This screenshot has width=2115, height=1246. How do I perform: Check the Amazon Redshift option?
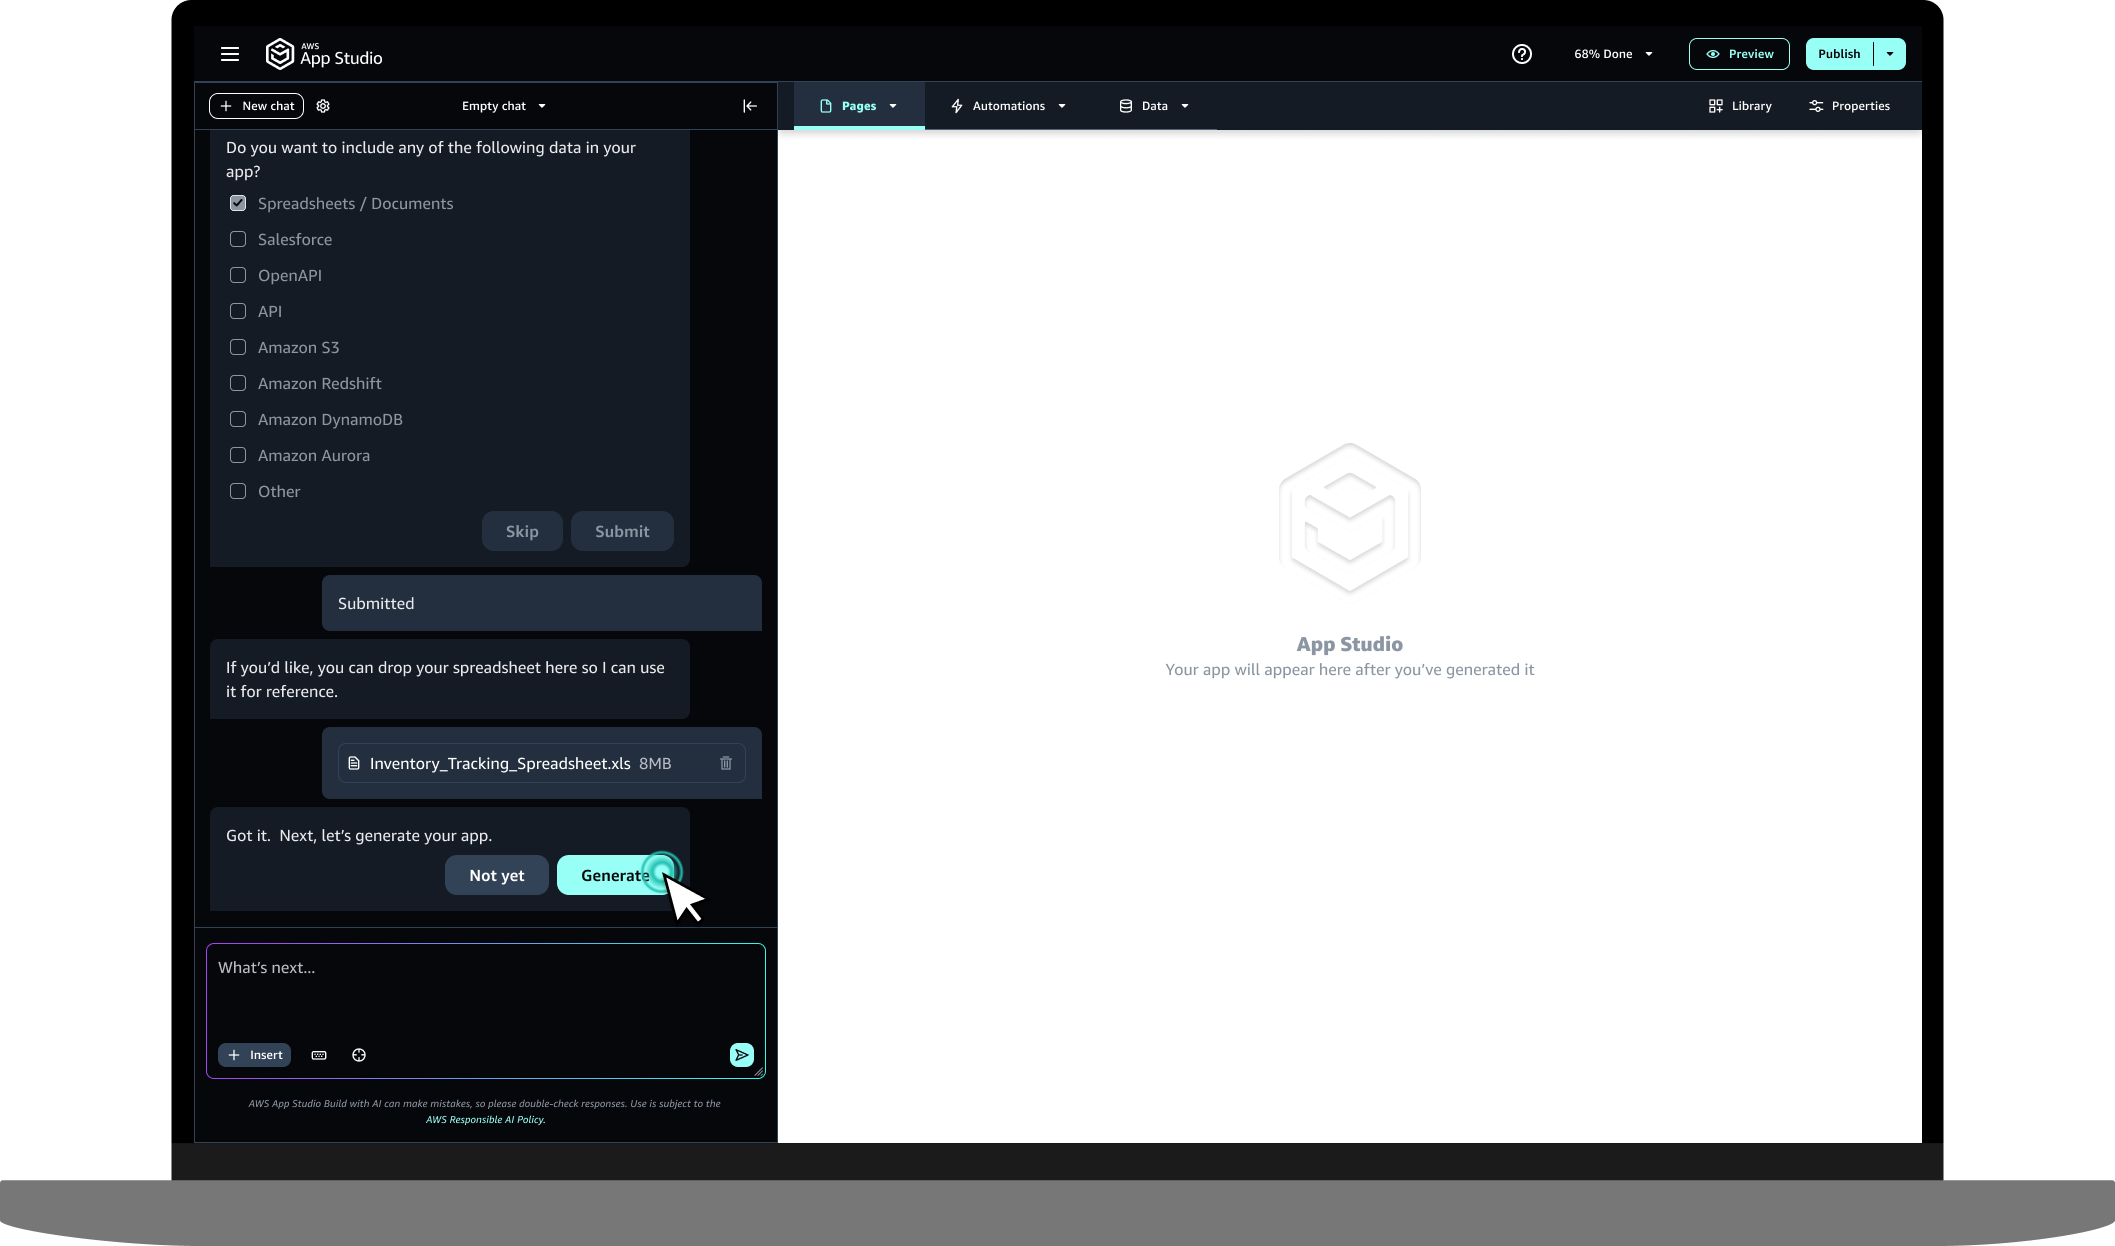coord(238,383)
